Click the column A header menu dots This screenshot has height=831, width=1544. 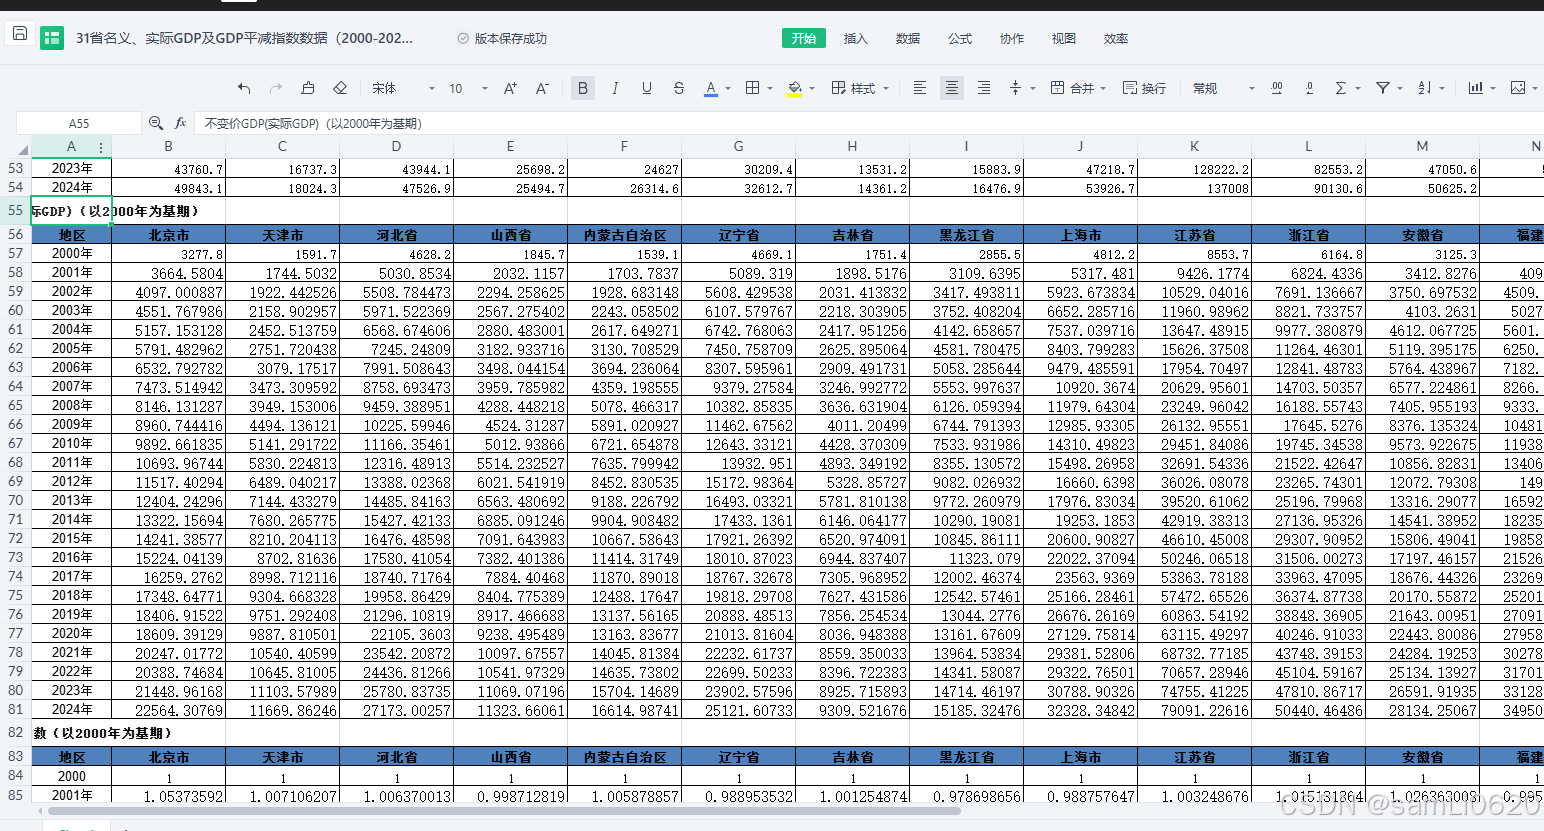(101, 147)
